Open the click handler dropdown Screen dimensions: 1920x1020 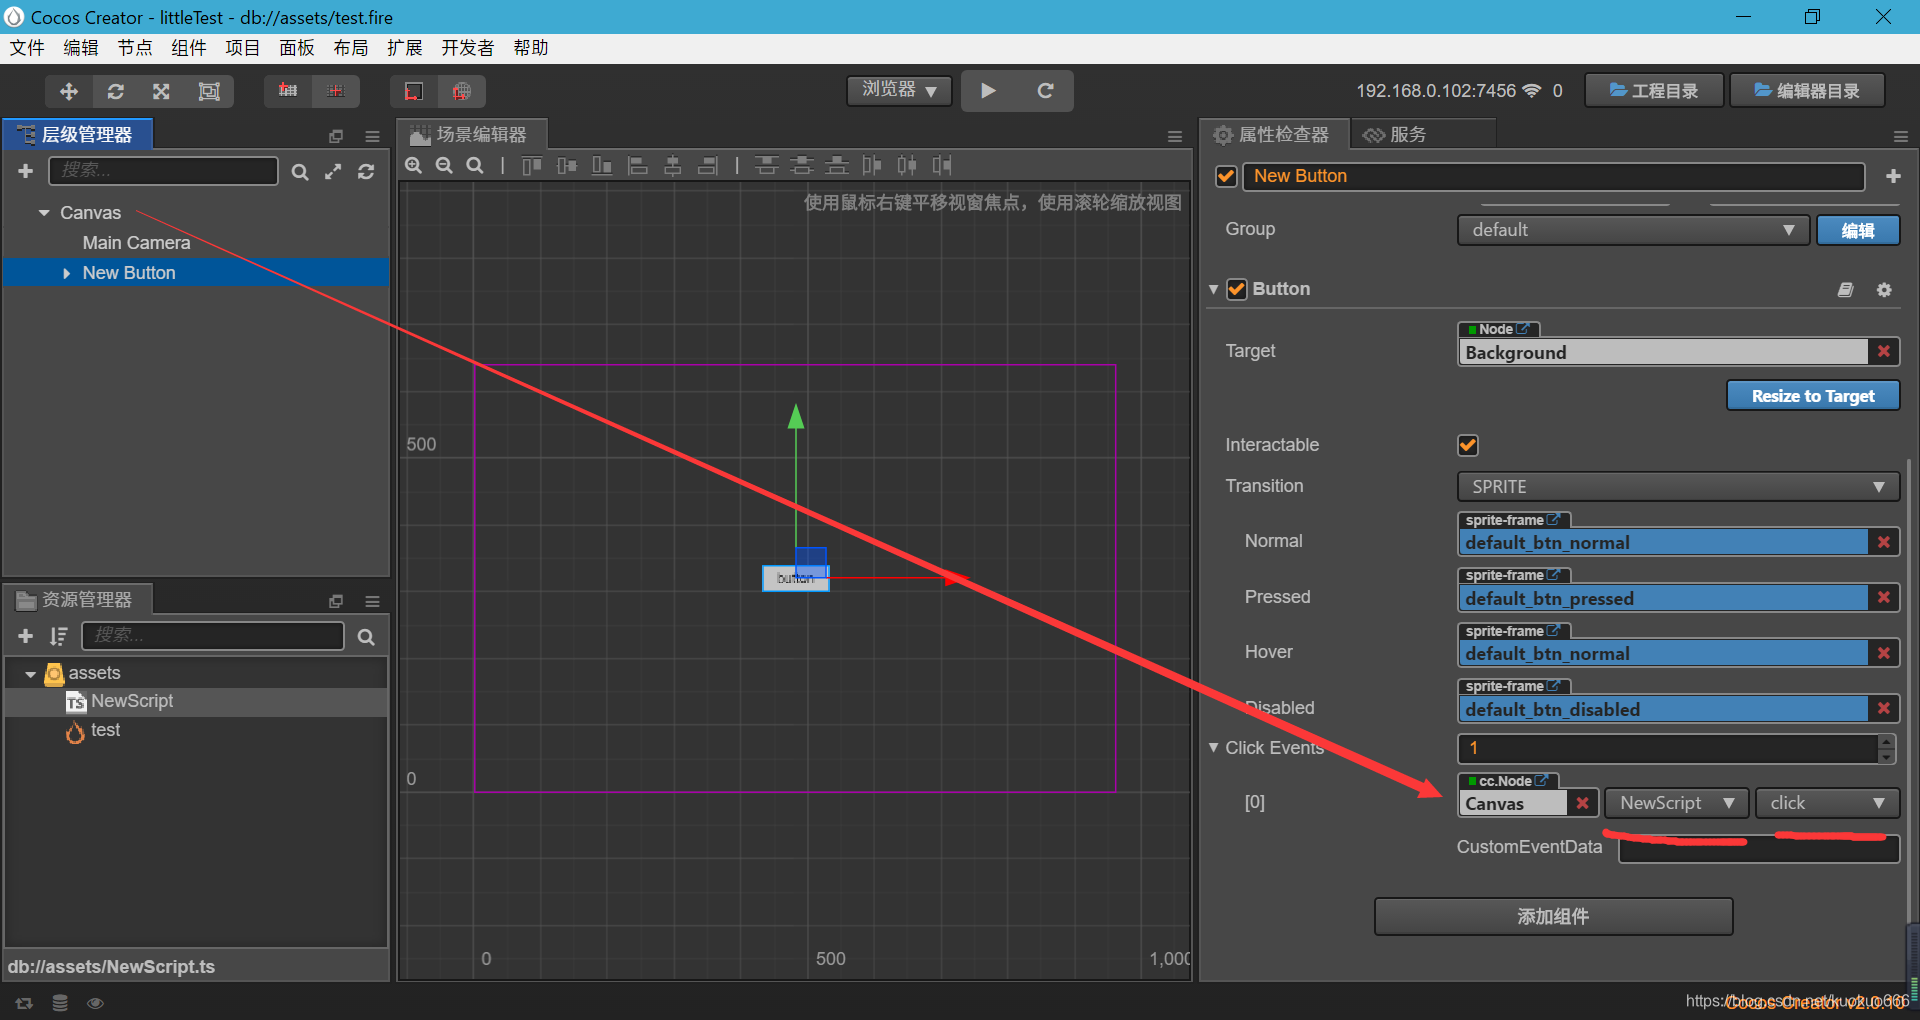pyautogui.click(x=1827, y=803)
